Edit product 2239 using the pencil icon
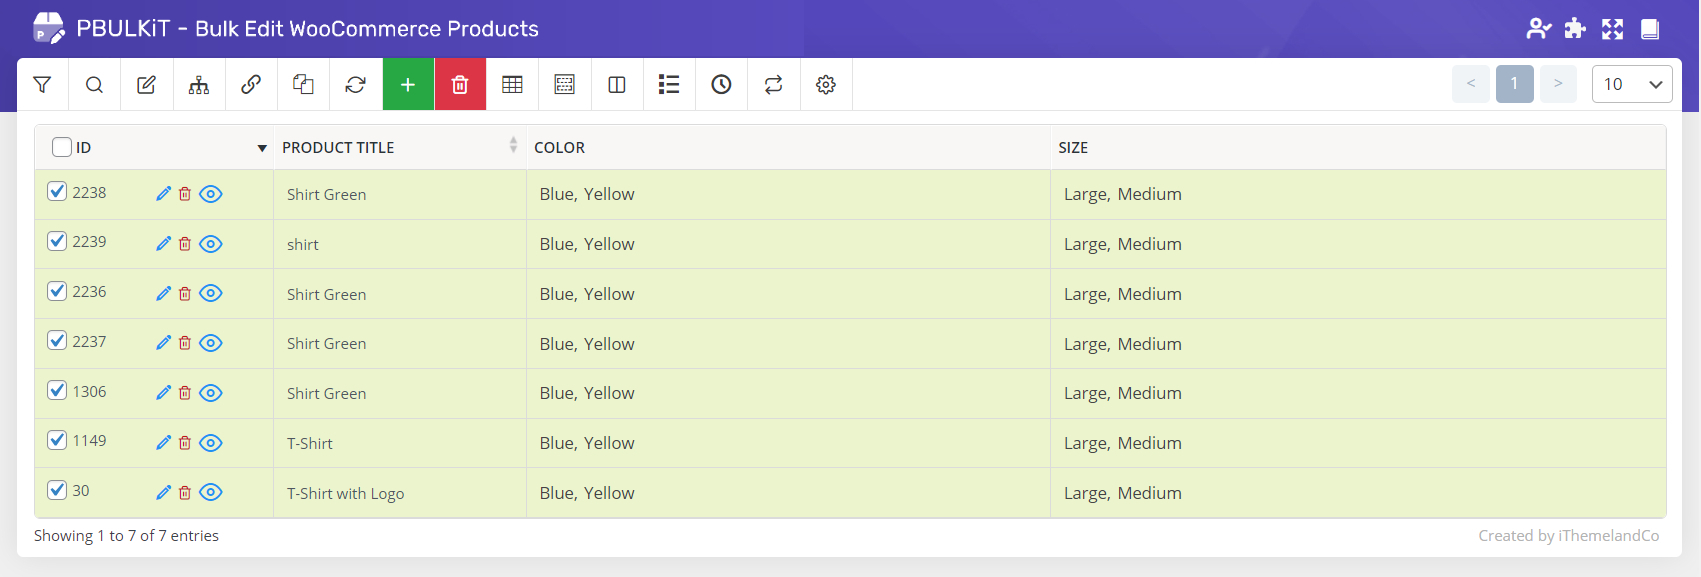 click(163, 244)
